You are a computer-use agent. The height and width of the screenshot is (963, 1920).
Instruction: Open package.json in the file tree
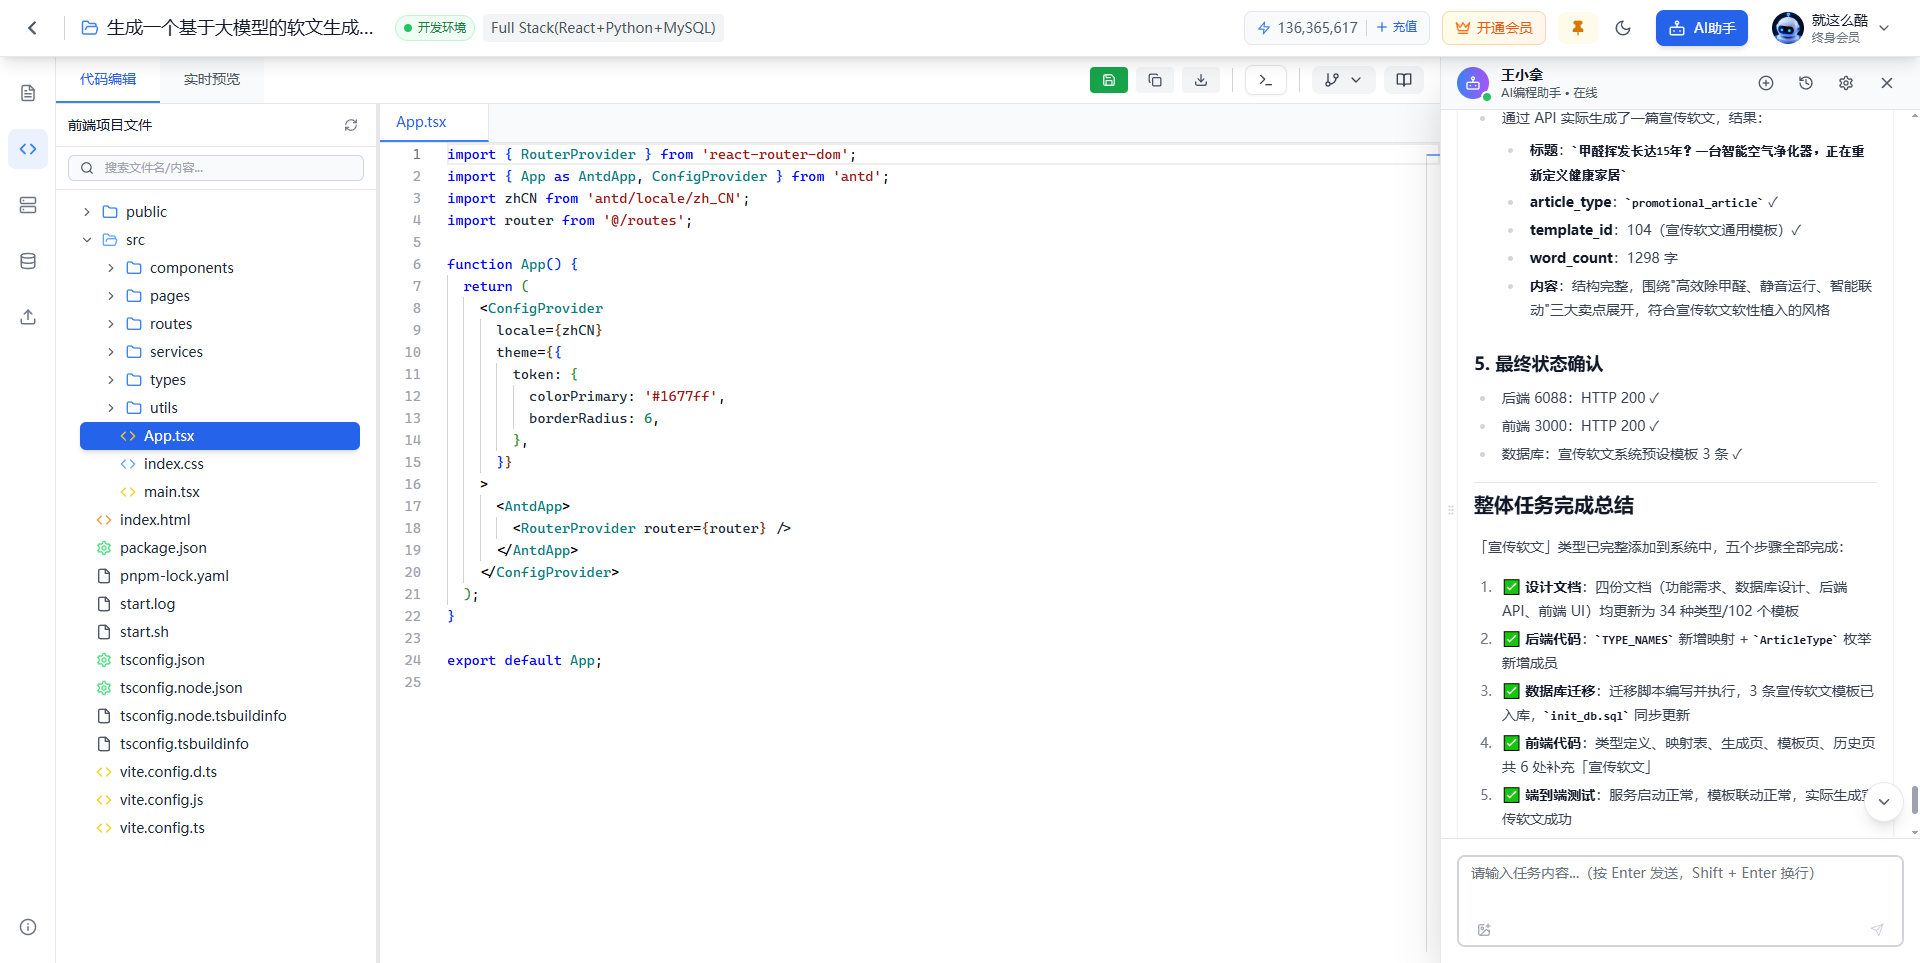(x=163, y=548)
